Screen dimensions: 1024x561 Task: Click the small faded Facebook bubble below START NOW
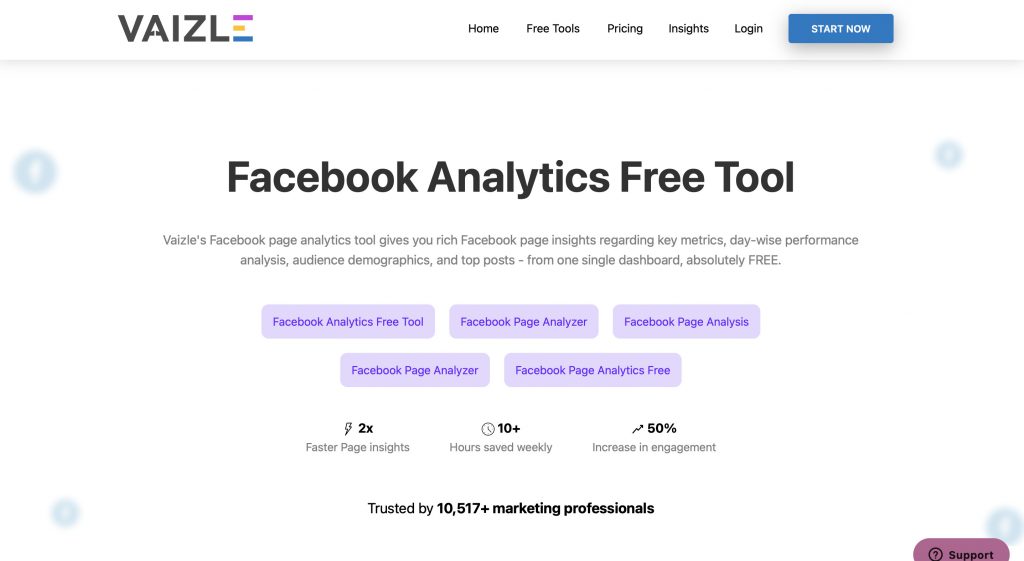[x=949, y=155]
